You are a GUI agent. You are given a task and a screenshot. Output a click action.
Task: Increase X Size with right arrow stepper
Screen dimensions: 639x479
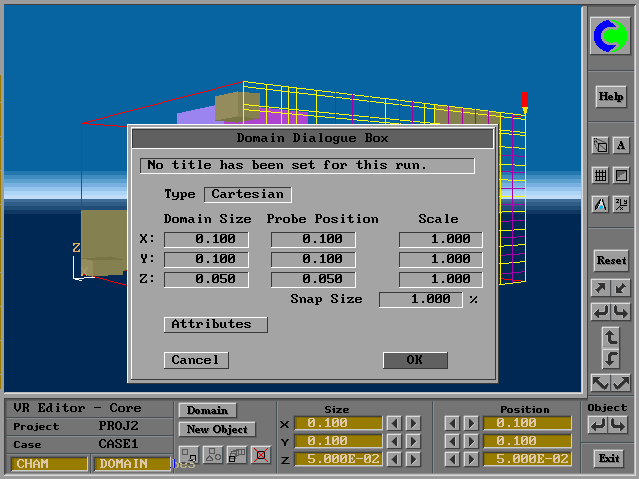[x=413, y=423]
